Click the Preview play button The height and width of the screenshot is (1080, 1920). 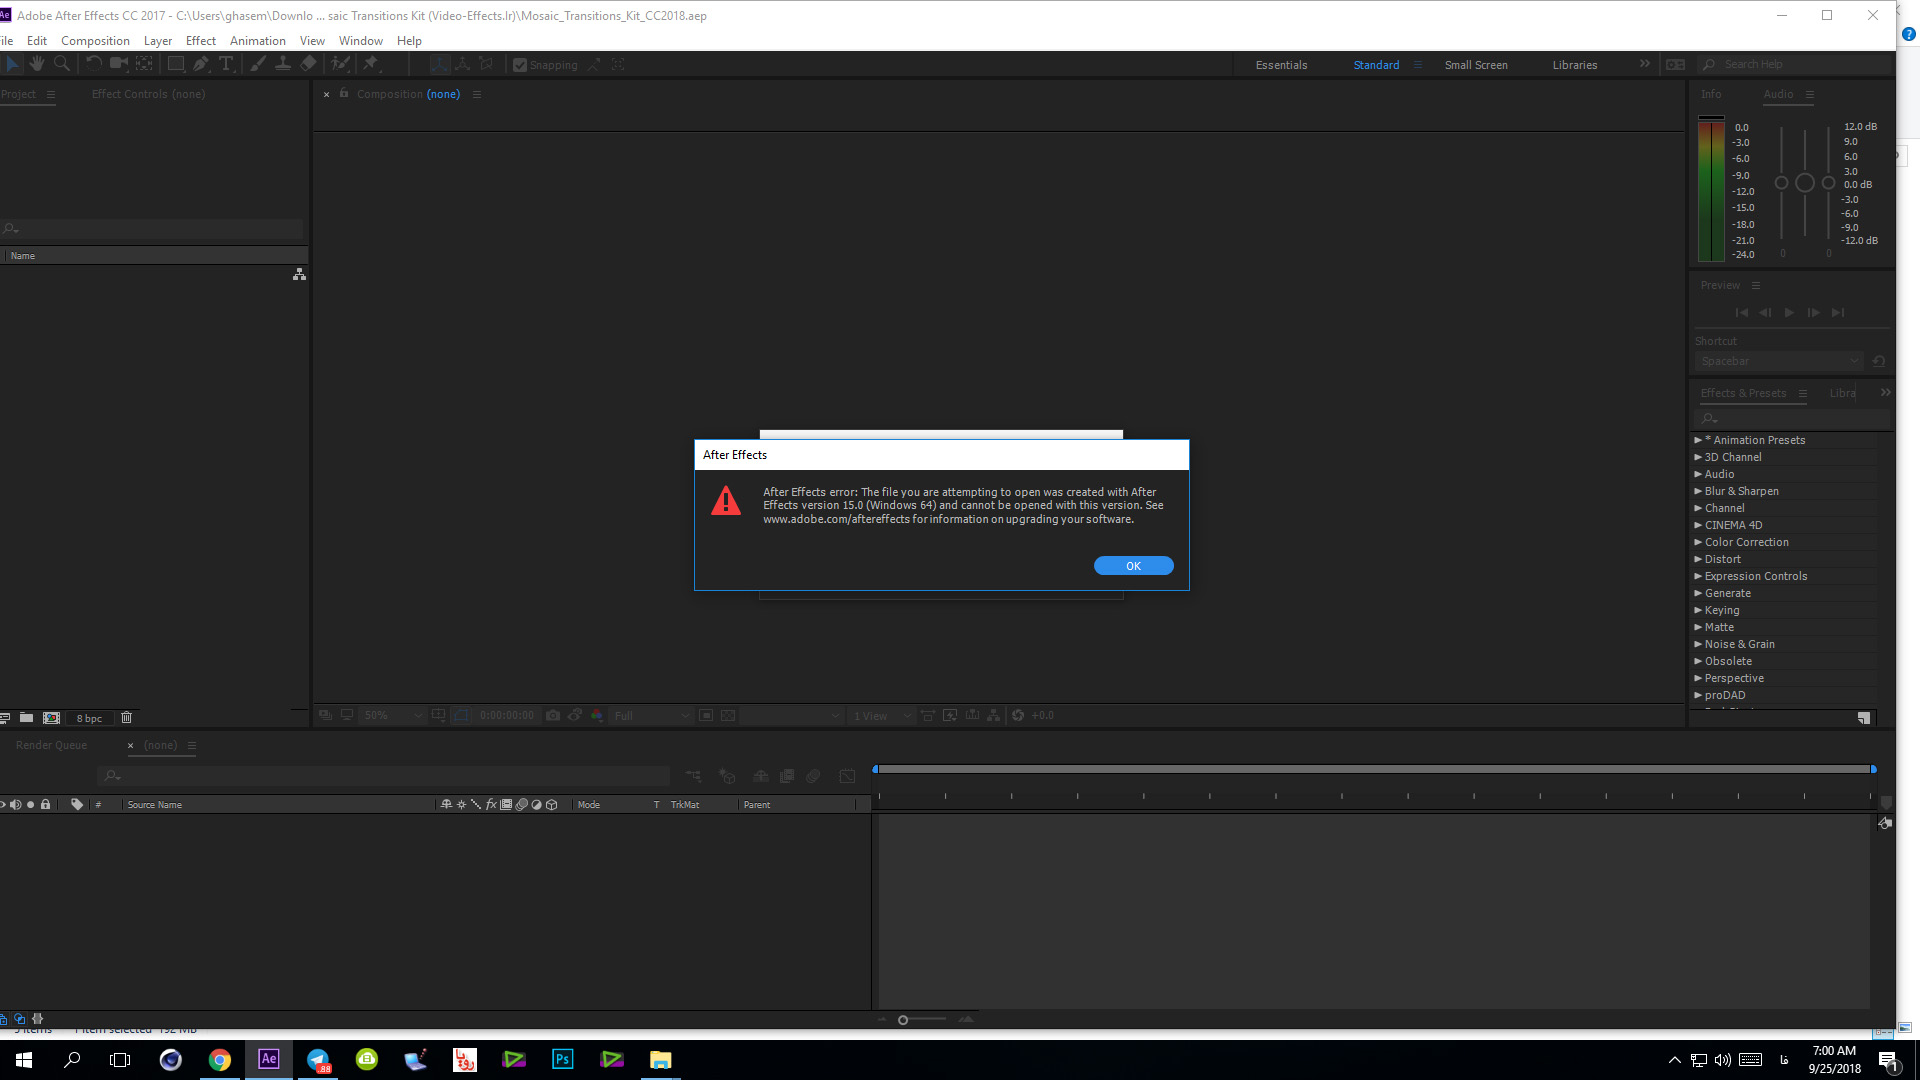pos(1789,313)
